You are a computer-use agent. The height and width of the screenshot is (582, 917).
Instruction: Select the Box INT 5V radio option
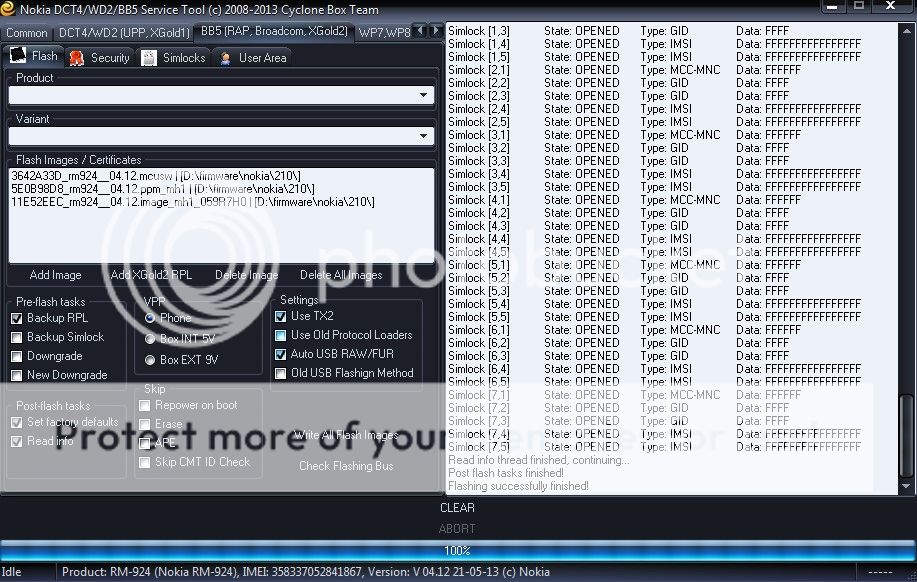(151, 338)
